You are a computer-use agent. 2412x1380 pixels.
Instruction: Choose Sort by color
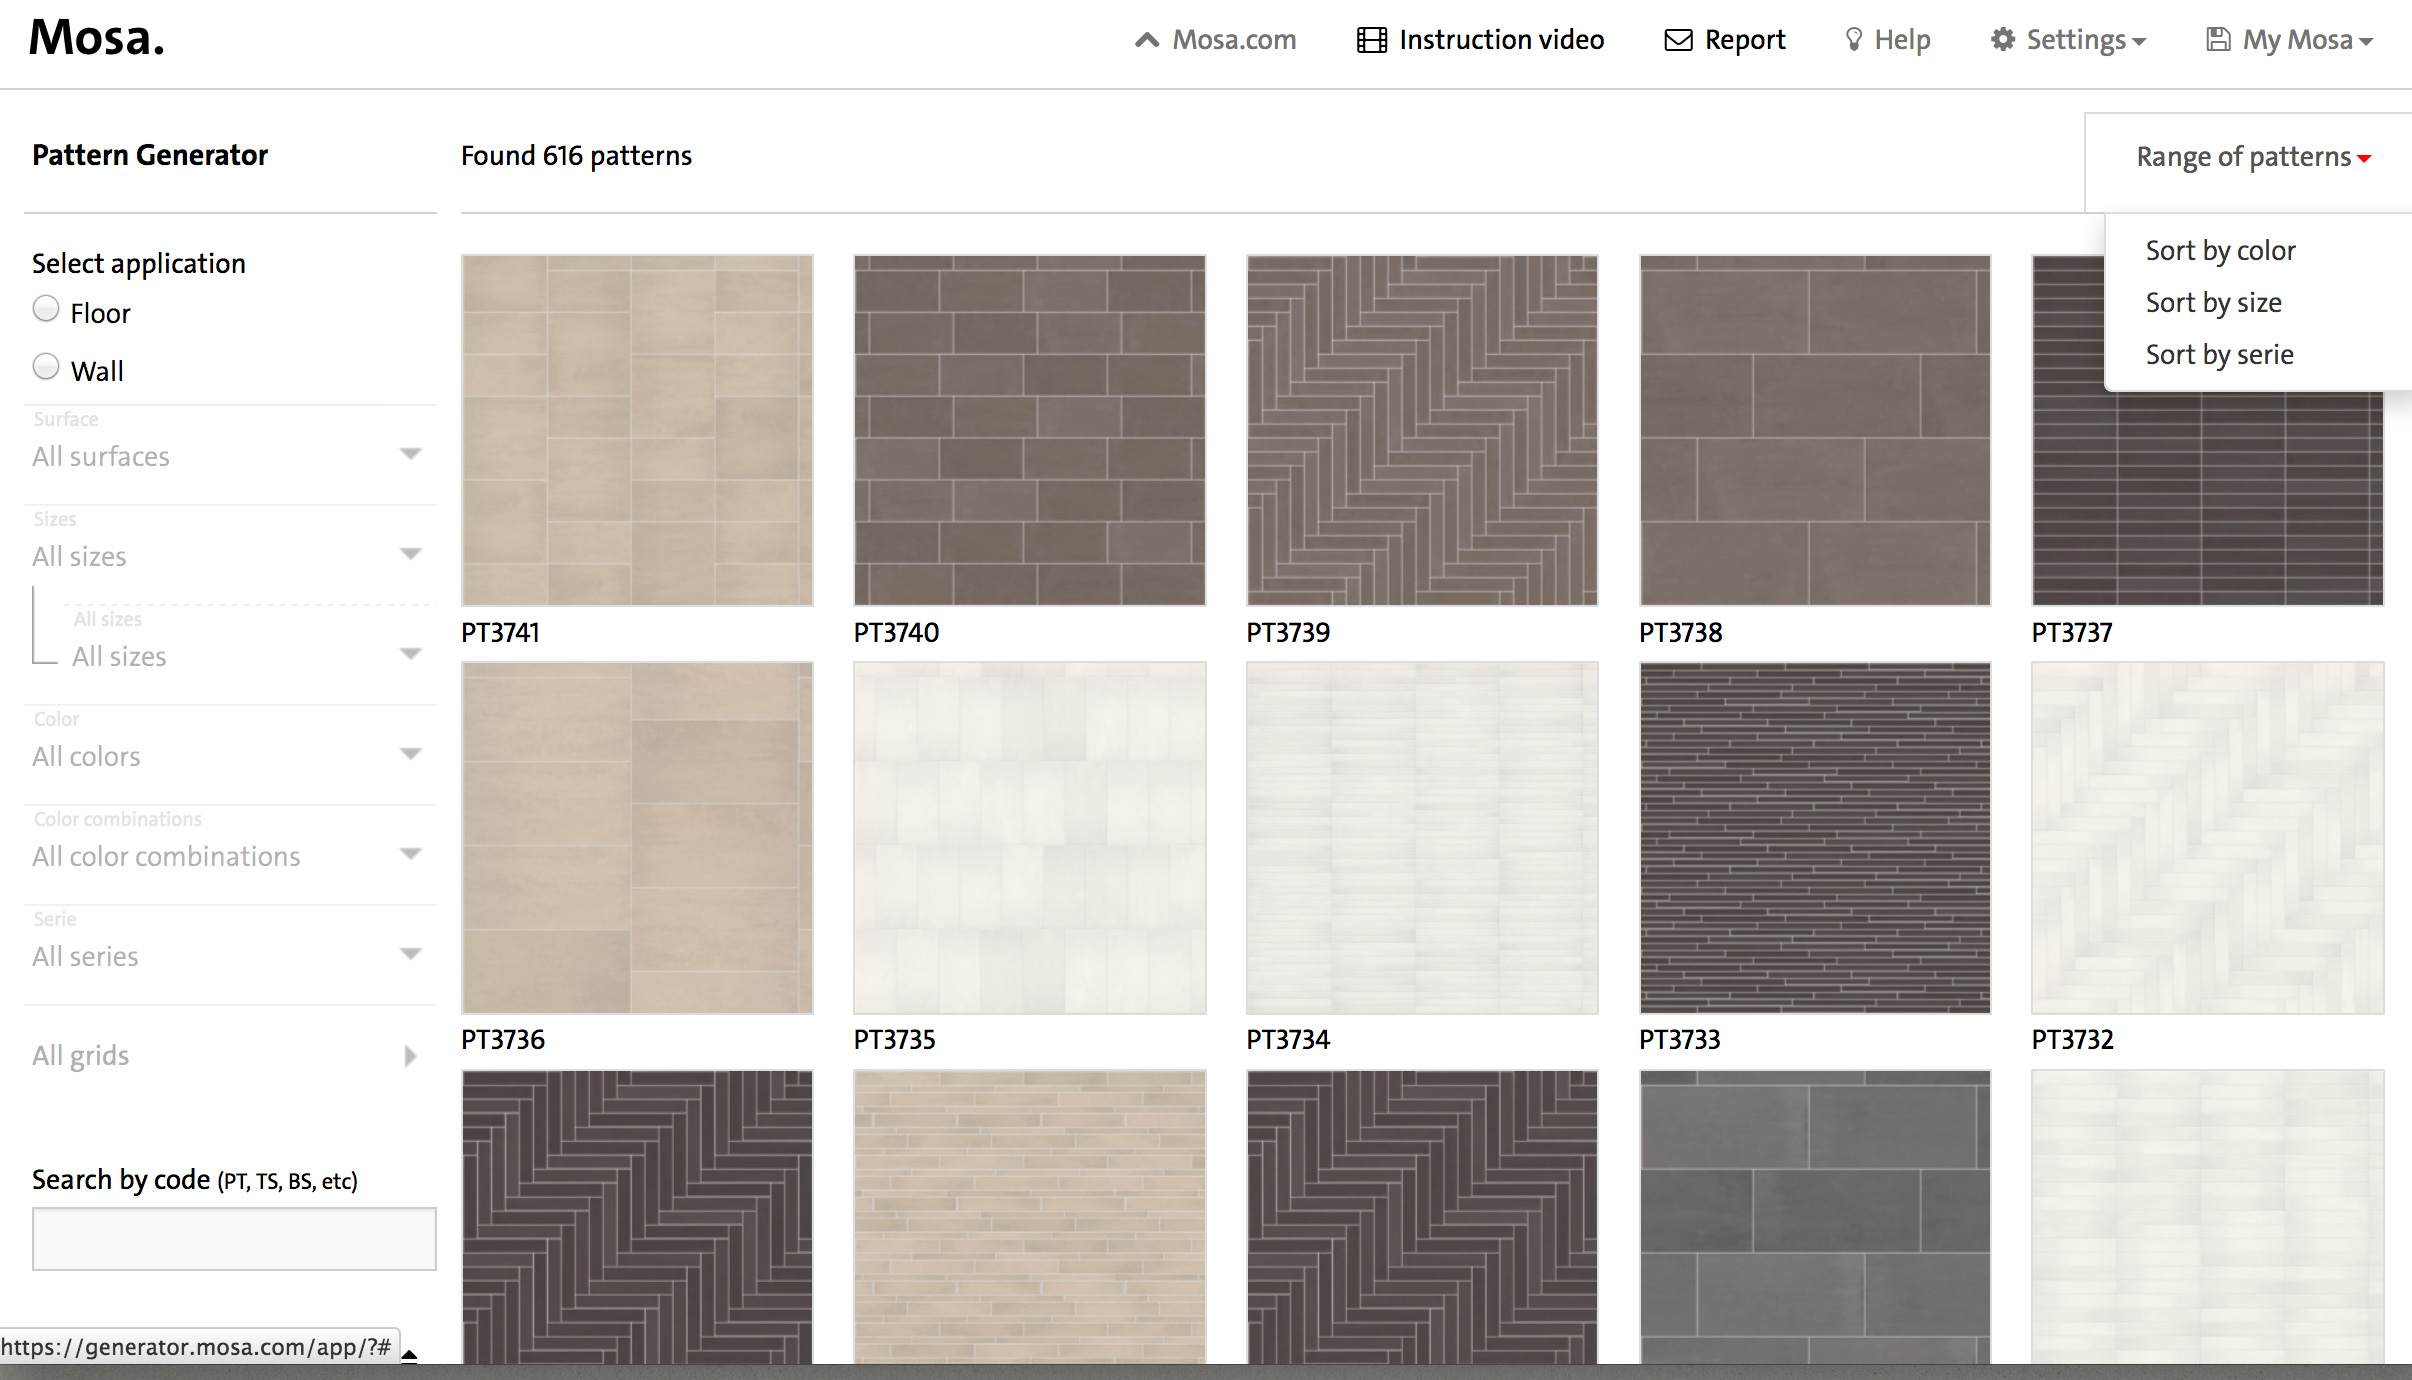pos(2220,250)
